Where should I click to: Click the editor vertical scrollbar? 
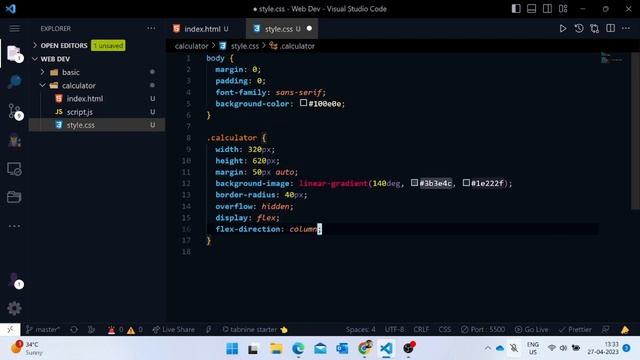[635, 131]
